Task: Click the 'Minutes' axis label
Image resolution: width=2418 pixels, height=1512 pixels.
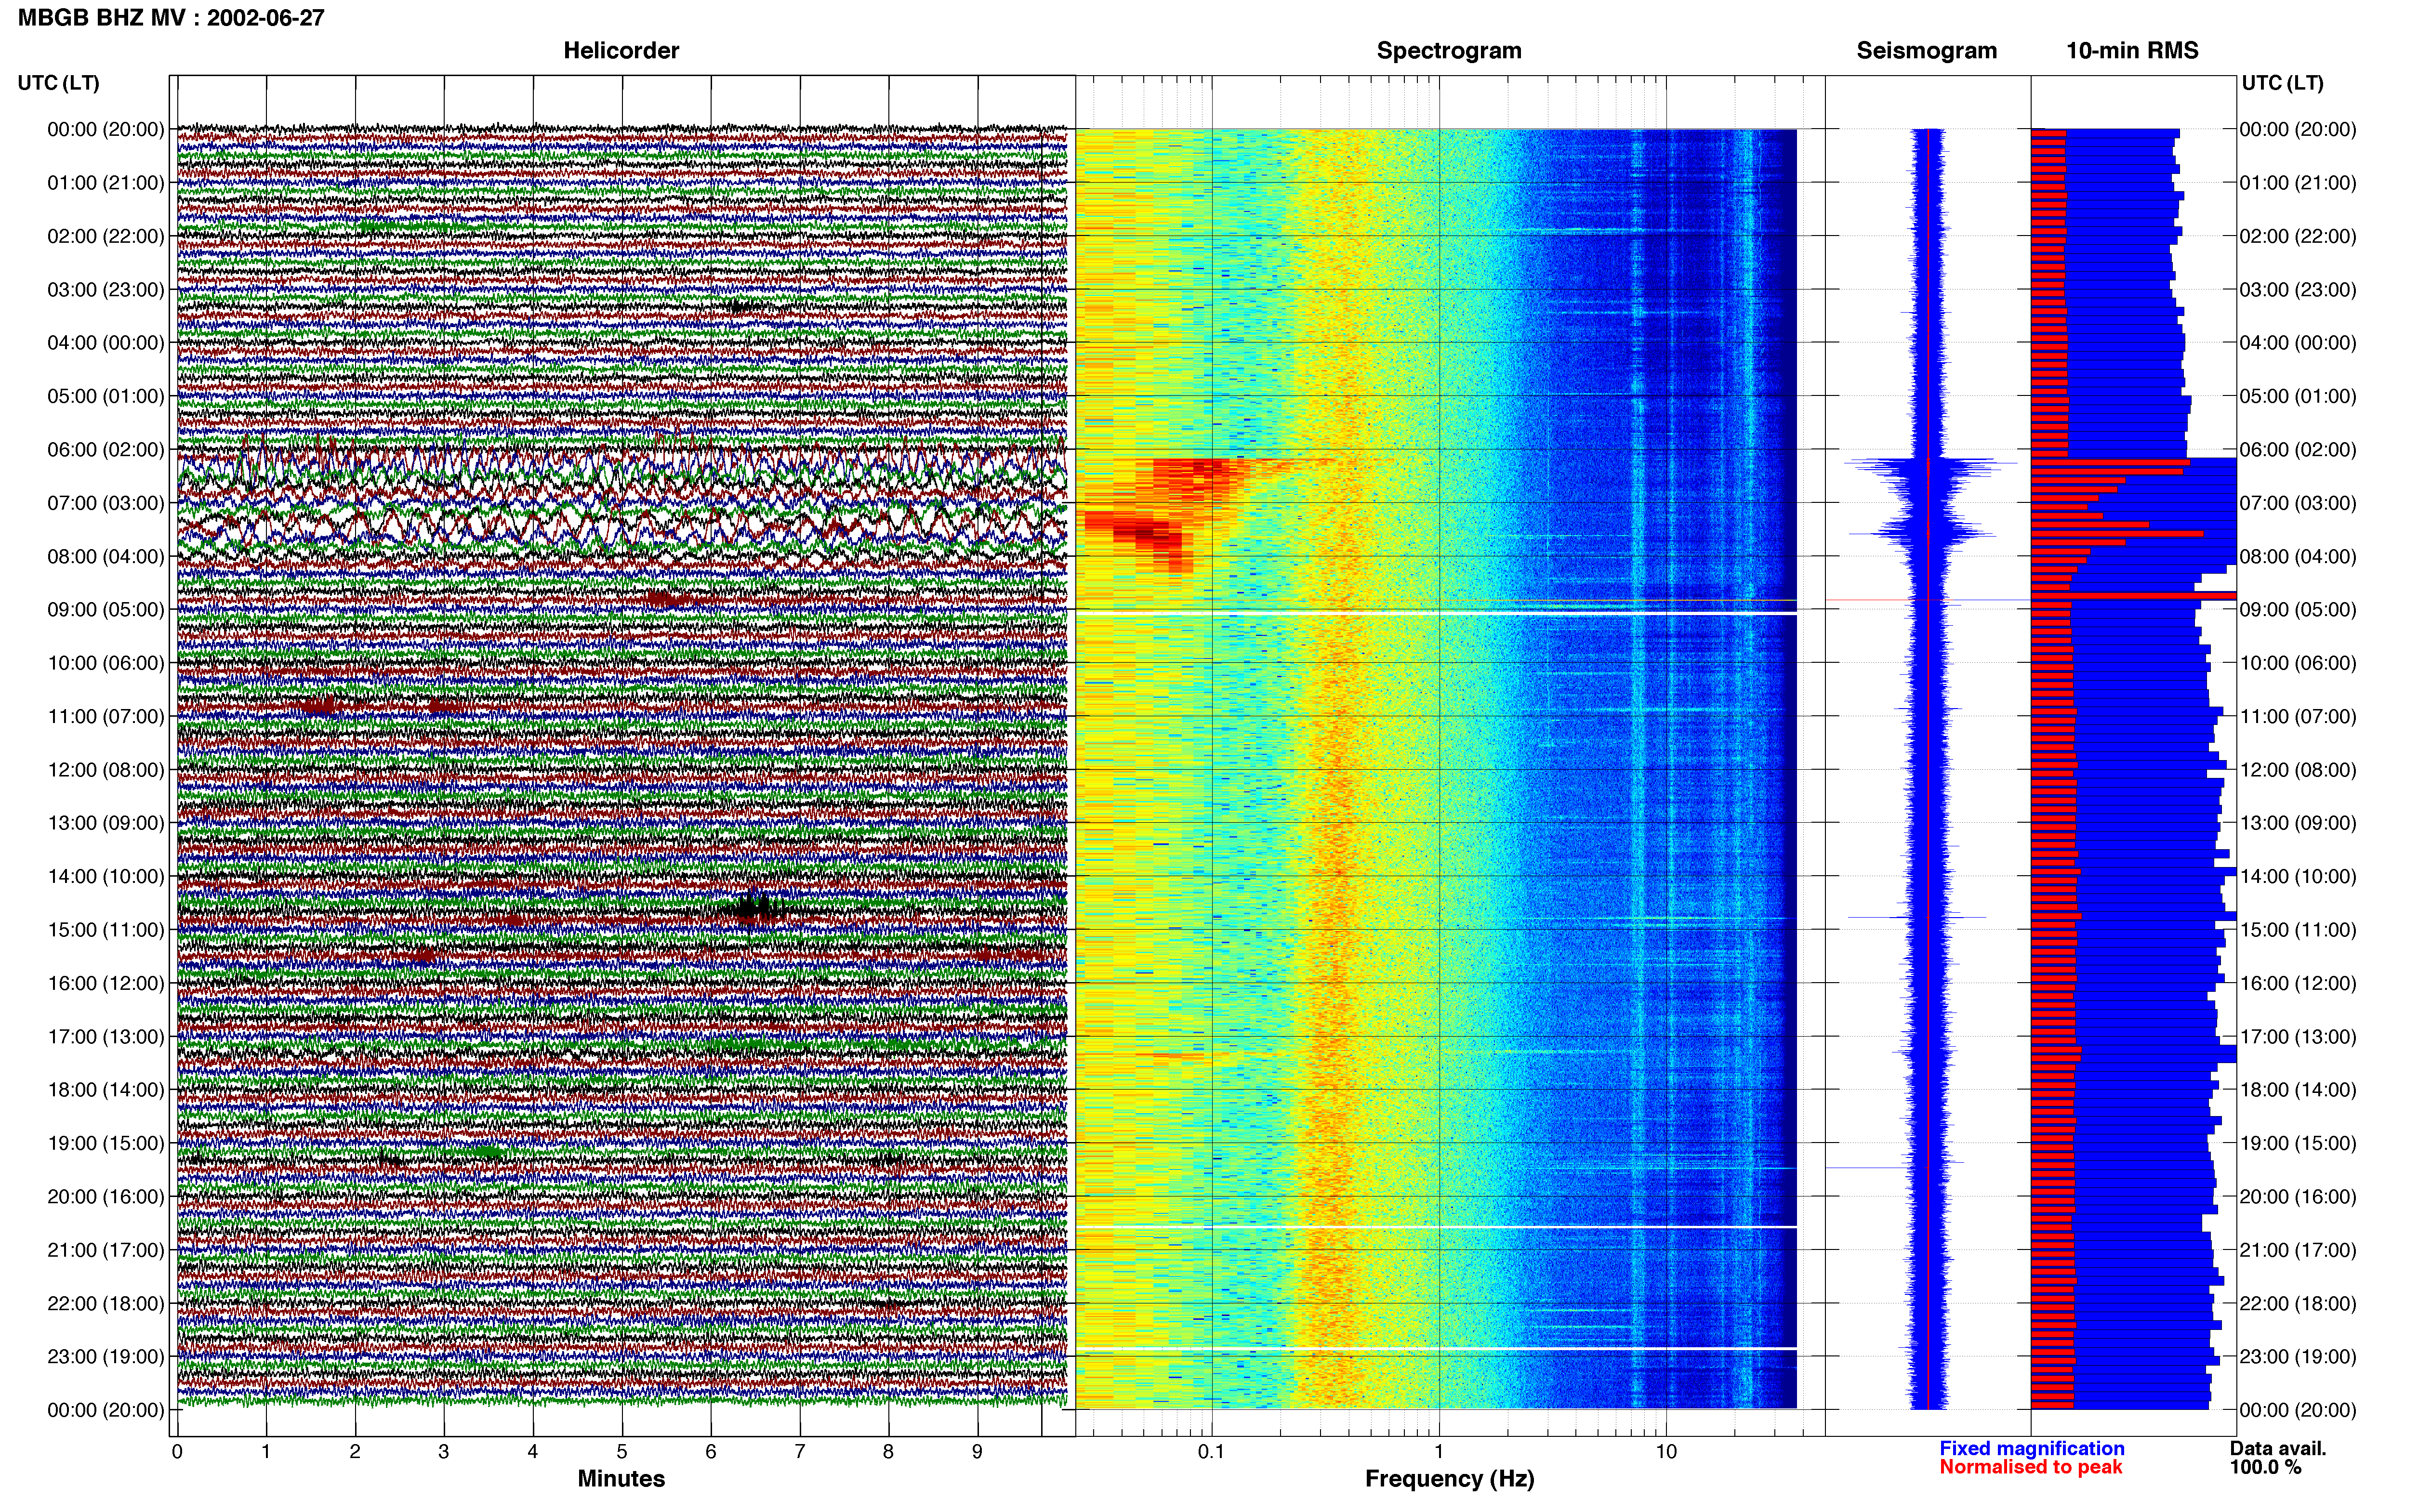Action: coord(621,1479)
